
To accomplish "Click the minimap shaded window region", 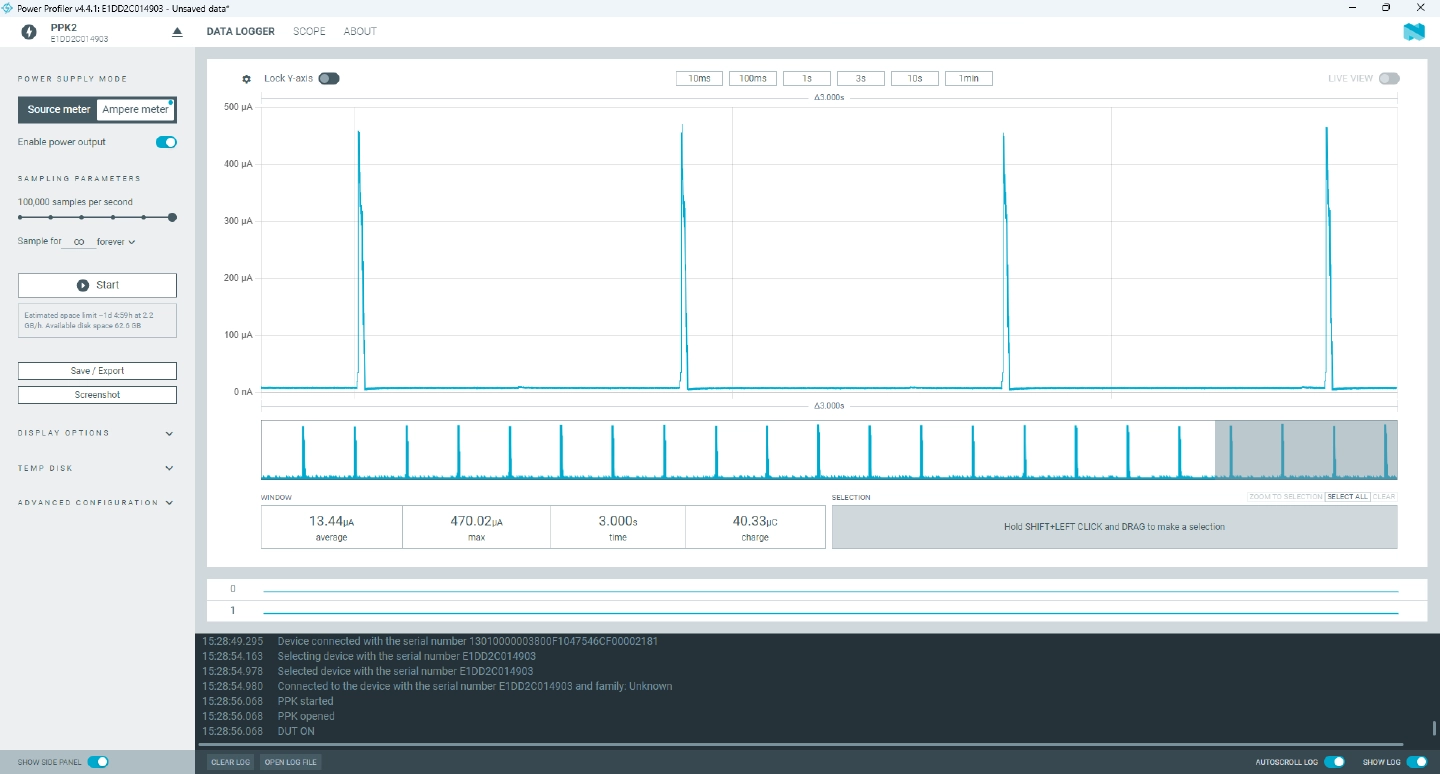I will (1306, 450).
